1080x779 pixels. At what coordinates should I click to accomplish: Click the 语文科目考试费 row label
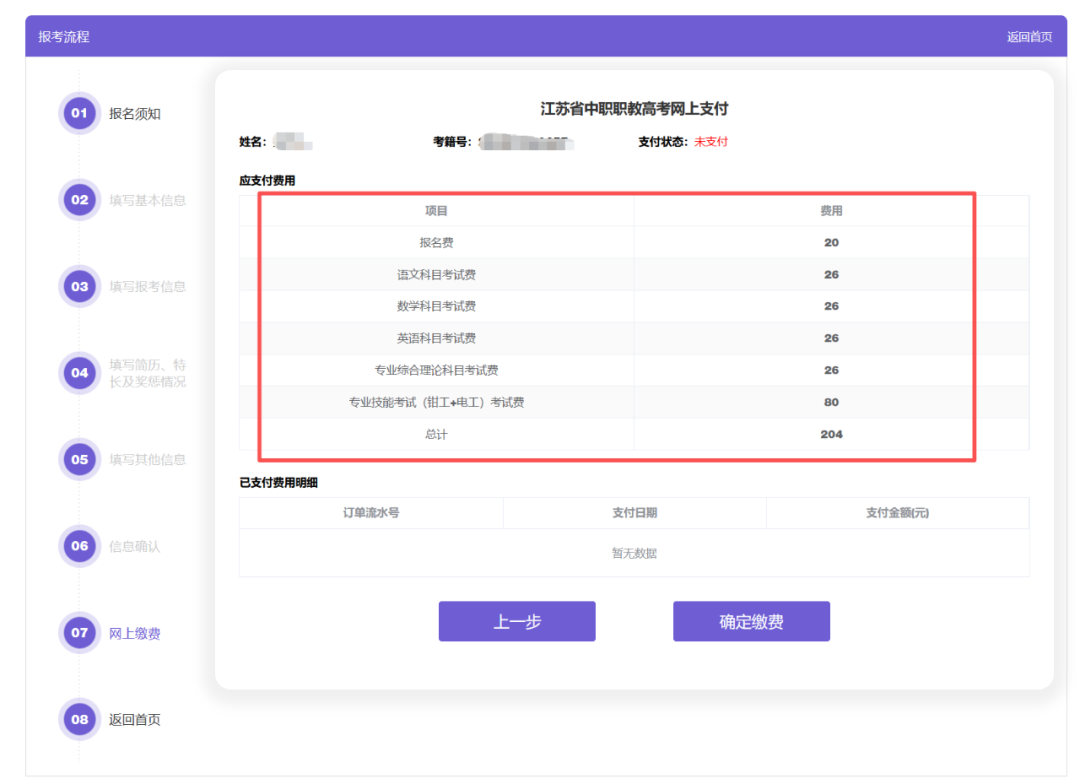tap(436, 274)
